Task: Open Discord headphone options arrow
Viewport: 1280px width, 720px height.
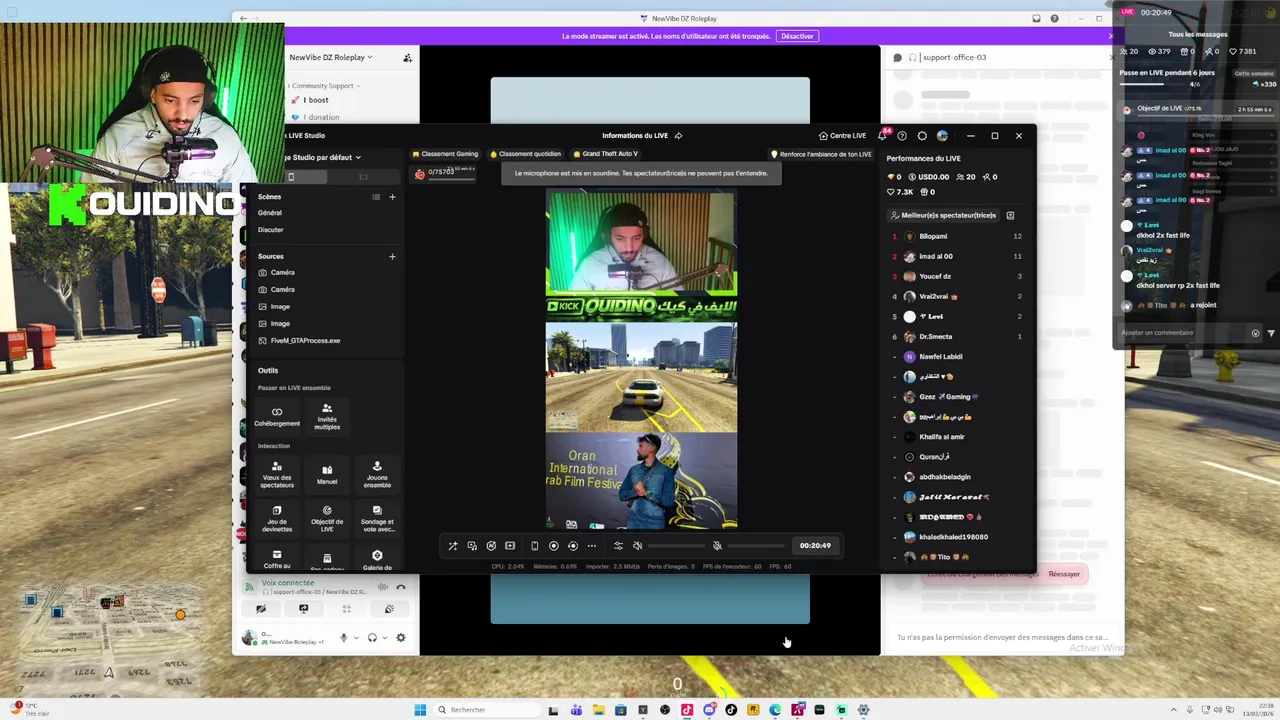Action: click(x=385, y=638)
